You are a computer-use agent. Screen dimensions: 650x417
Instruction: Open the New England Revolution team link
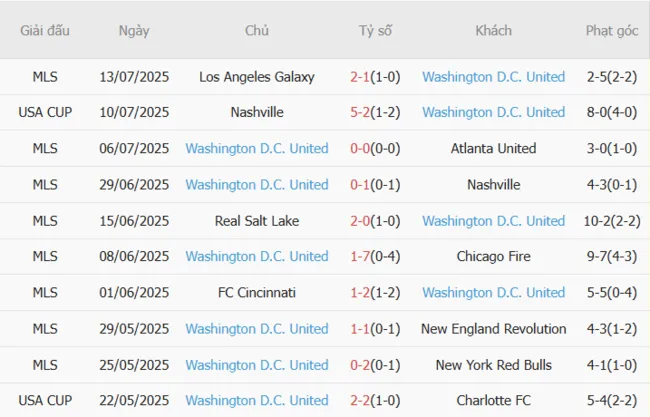point(493,329)
